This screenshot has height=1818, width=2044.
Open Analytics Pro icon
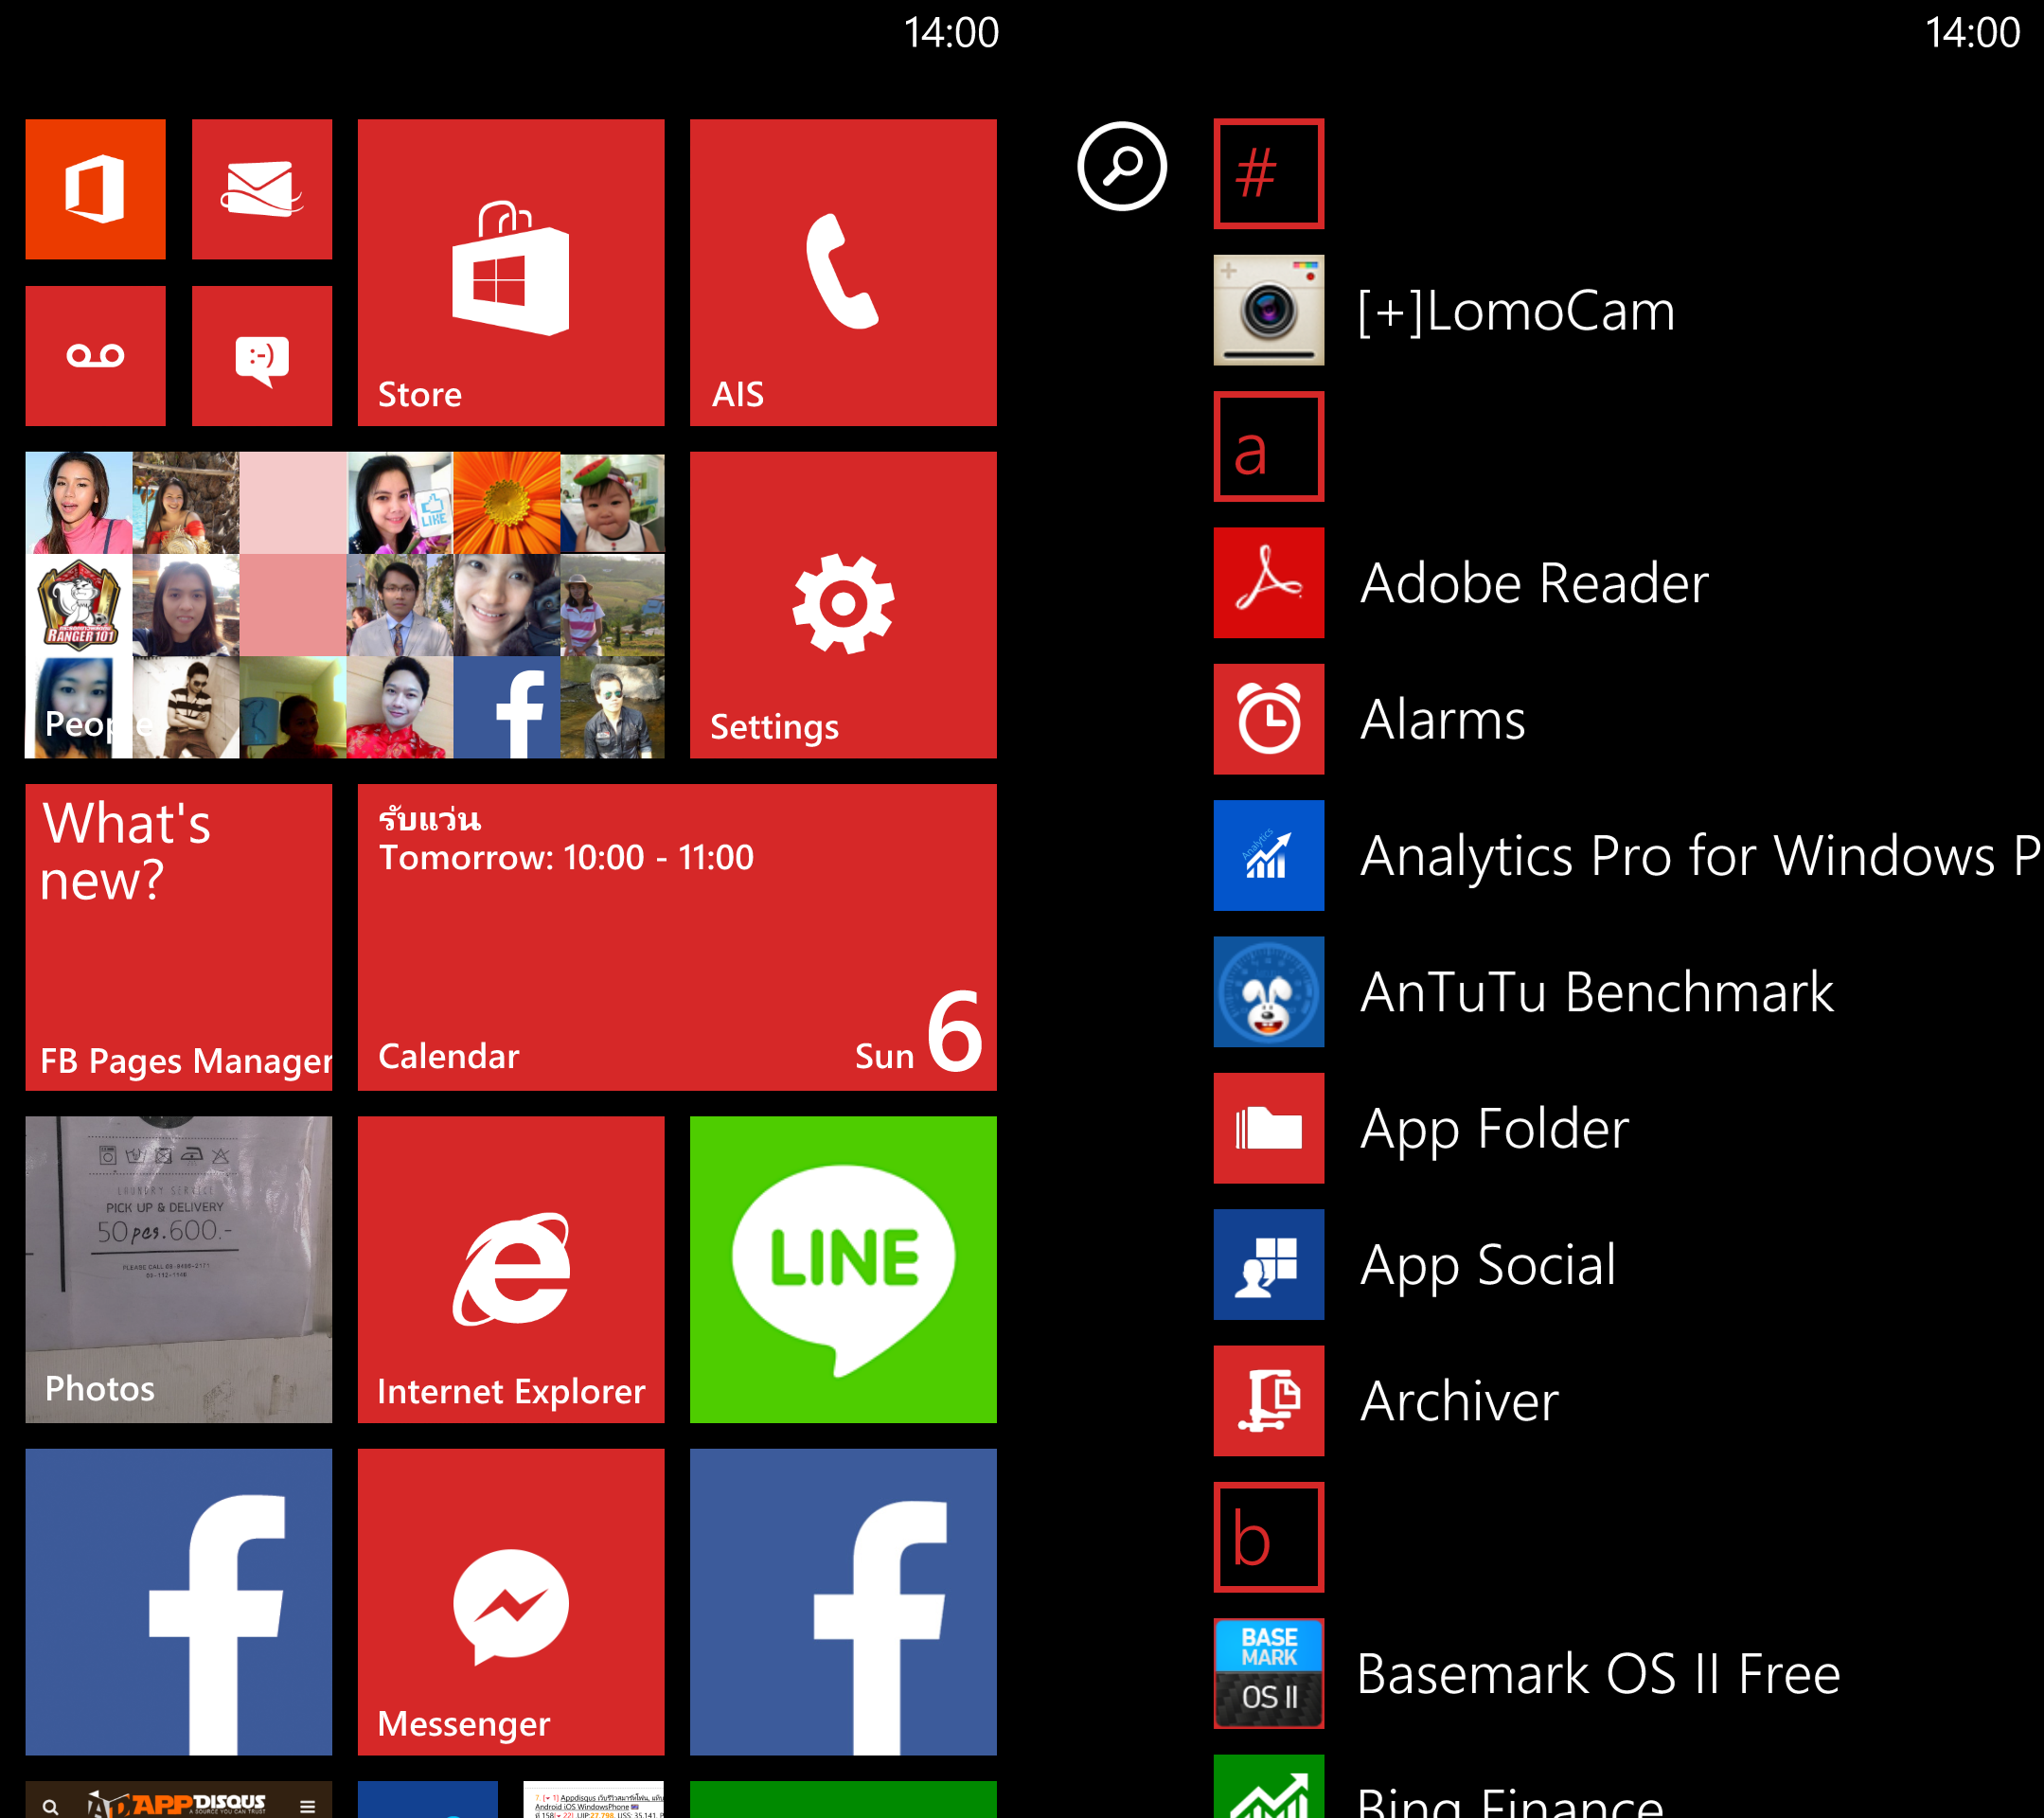1269,855
